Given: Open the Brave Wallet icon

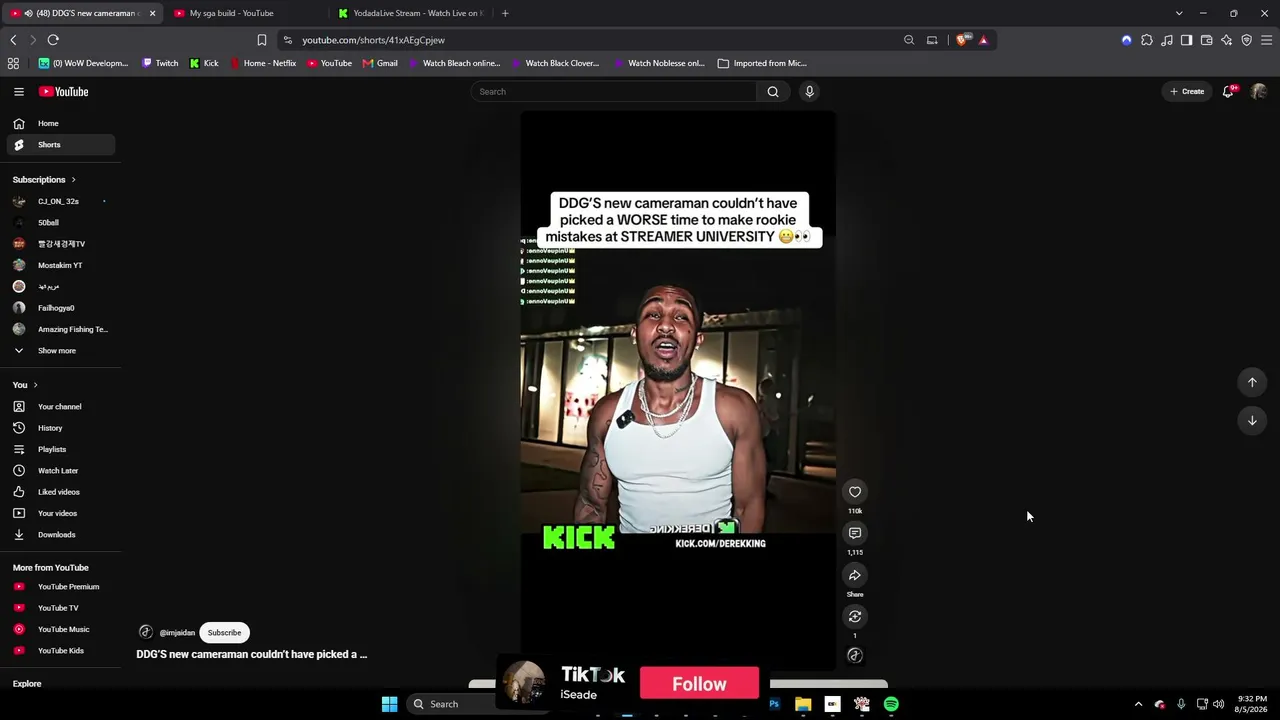Looking at the screenshot, I should (1207, 40).
